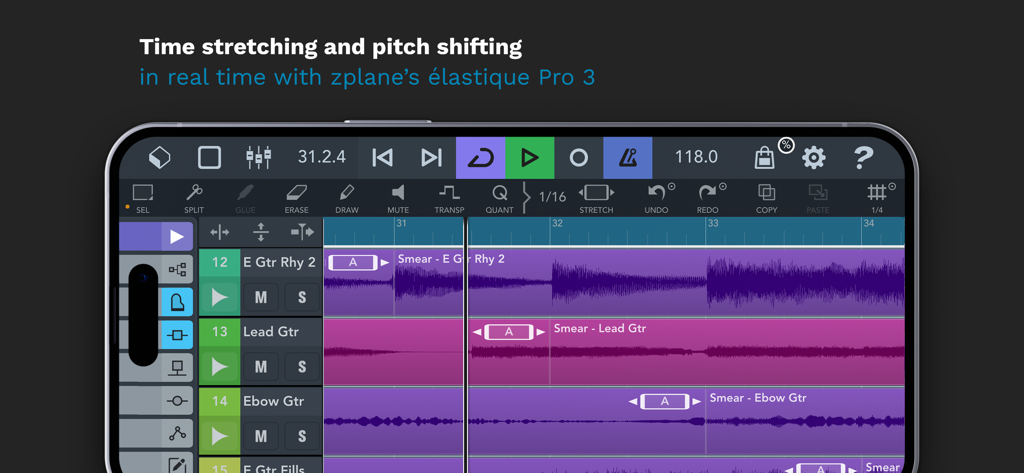
Task: Open Help question mark
Action: coord(863,157)
